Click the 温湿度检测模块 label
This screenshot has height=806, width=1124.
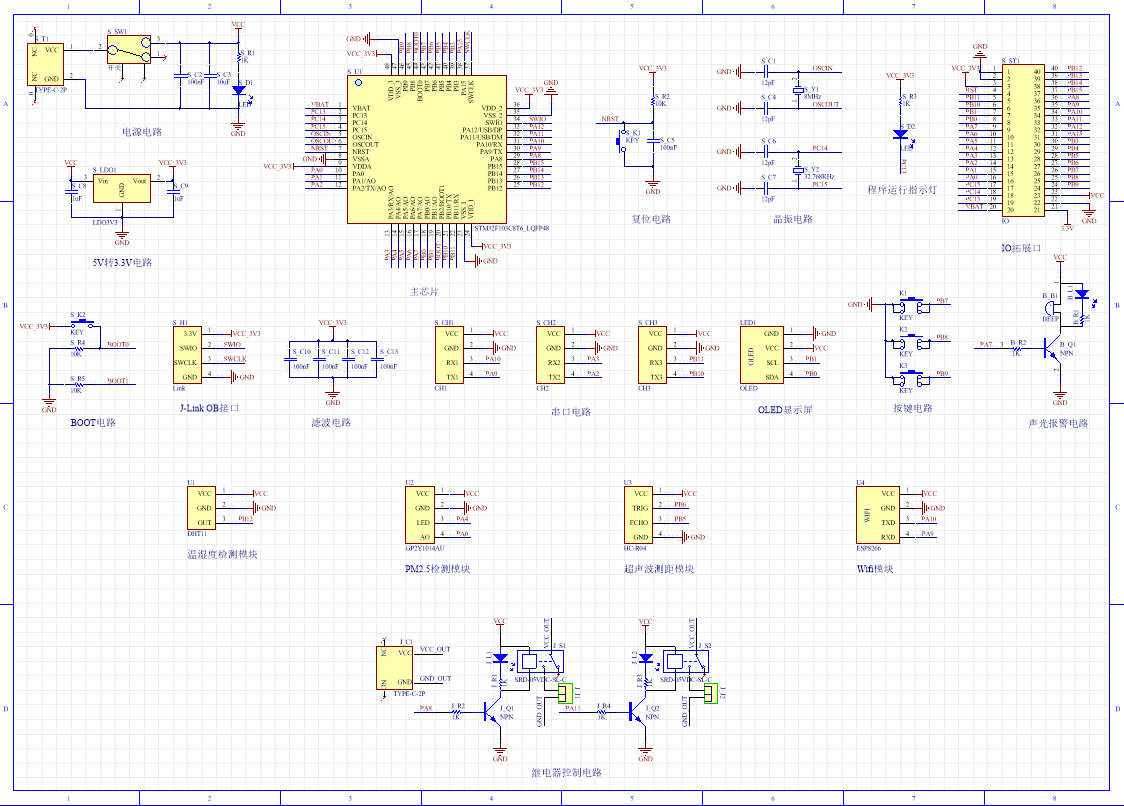[222, 554]
